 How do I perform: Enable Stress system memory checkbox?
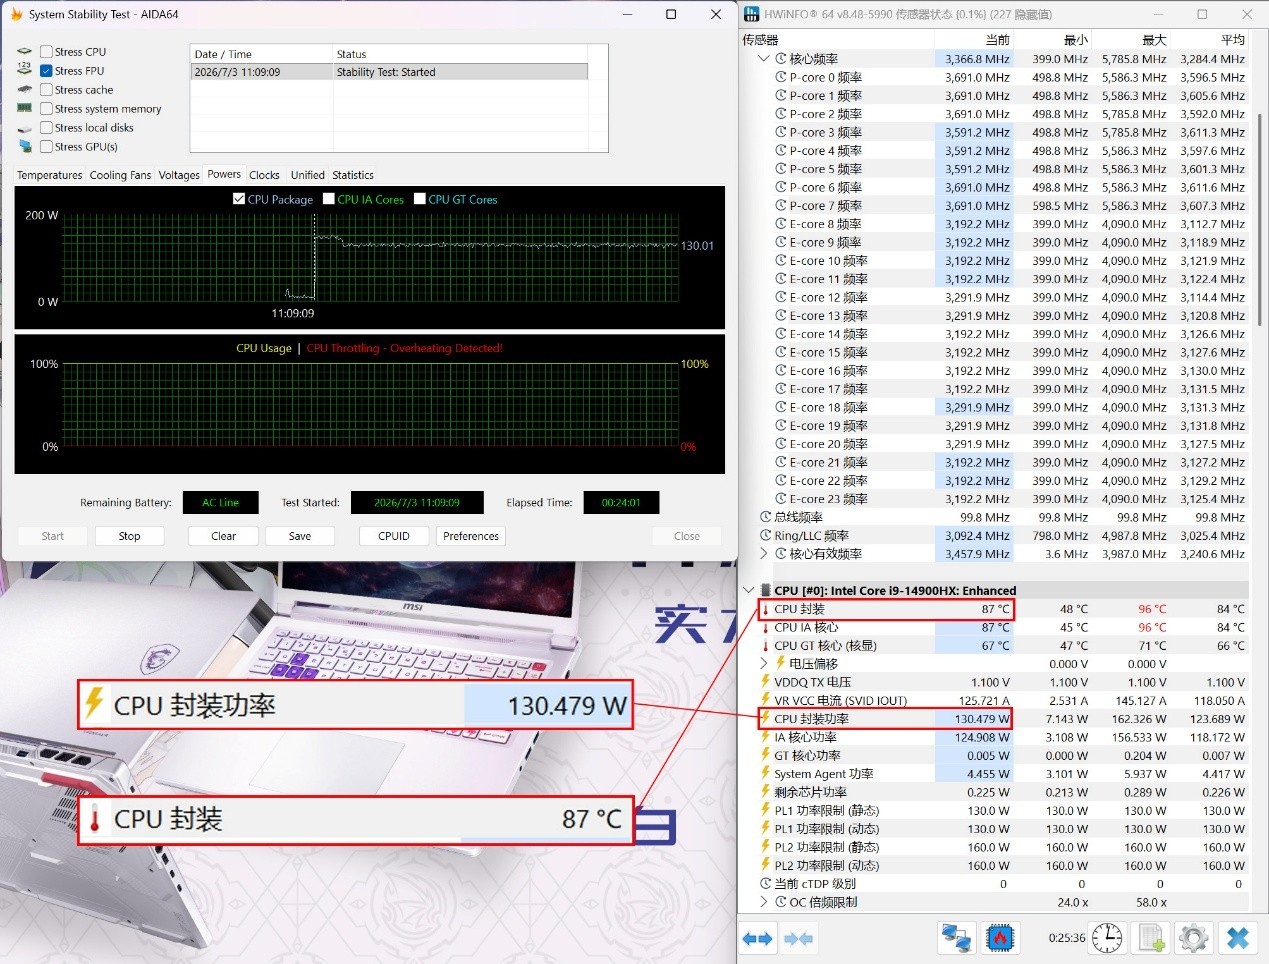pyautogui.click(x=46, y=108)
